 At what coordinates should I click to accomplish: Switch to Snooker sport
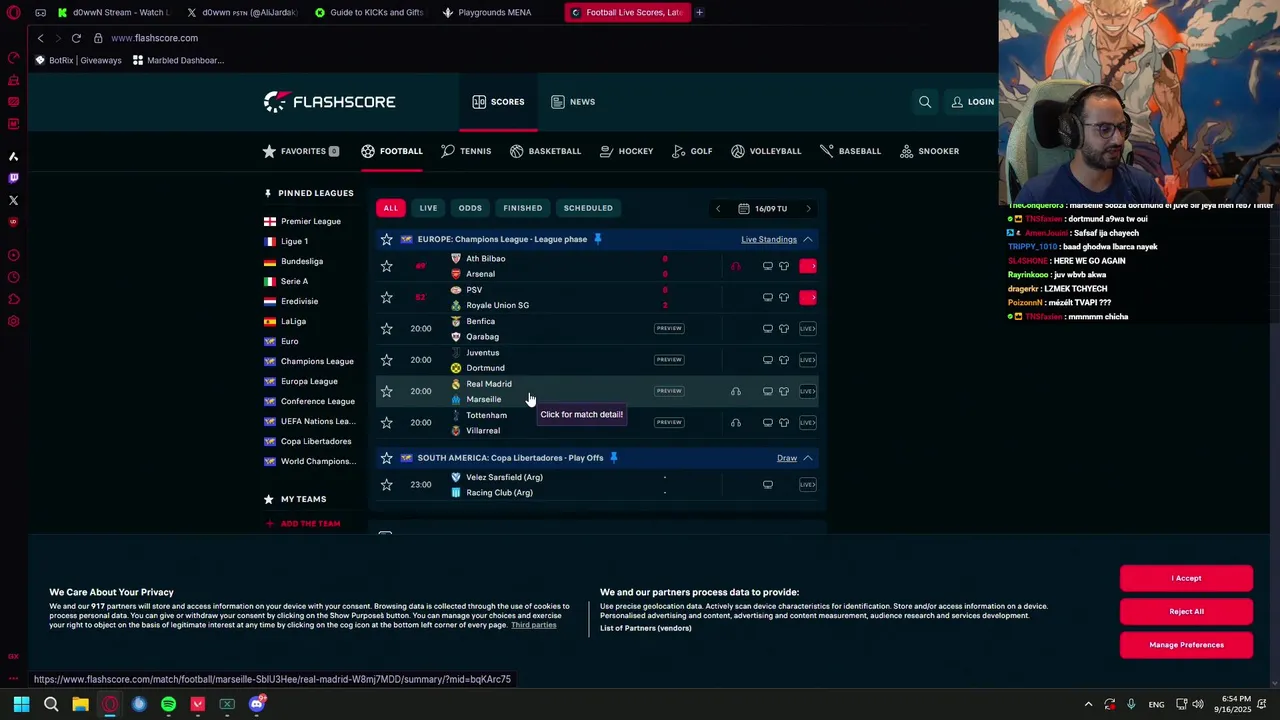[x=929, y=151]
